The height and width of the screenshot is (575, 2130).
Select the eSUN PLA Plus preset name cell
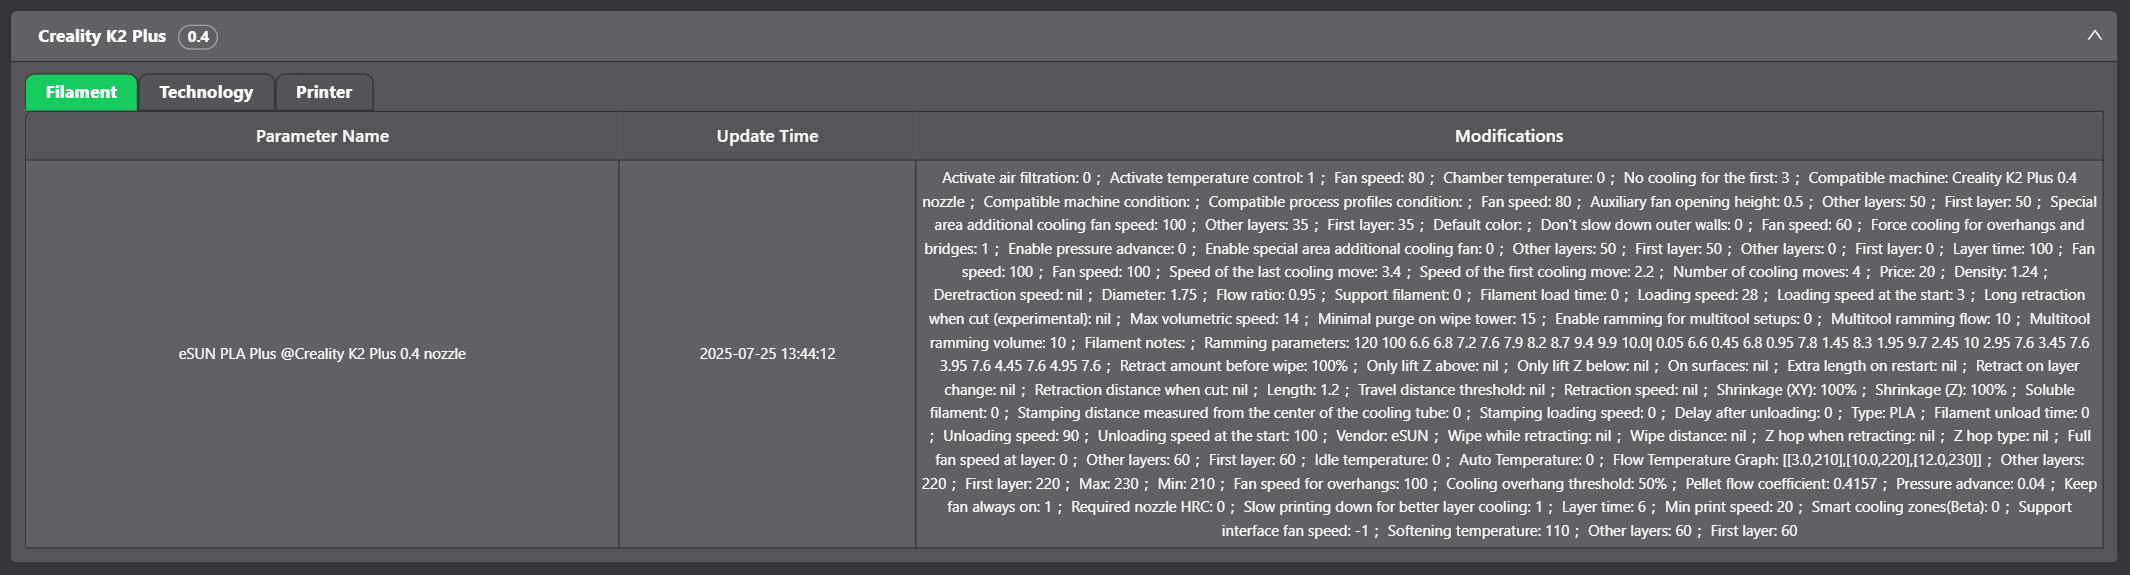322,354
